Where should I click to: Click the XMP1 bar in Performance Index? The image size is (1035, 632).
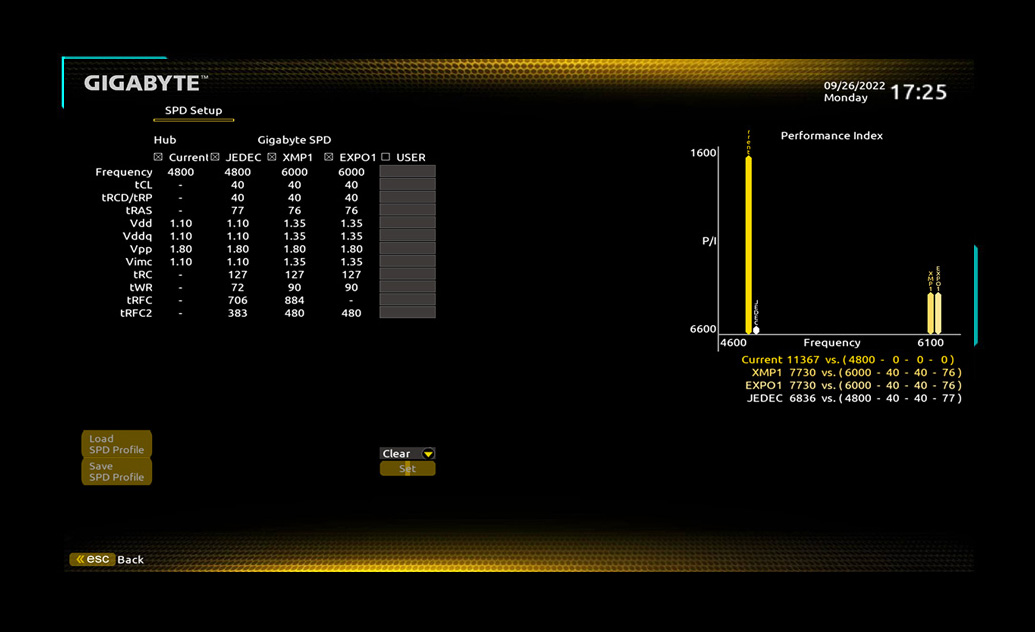coord(930,313)
